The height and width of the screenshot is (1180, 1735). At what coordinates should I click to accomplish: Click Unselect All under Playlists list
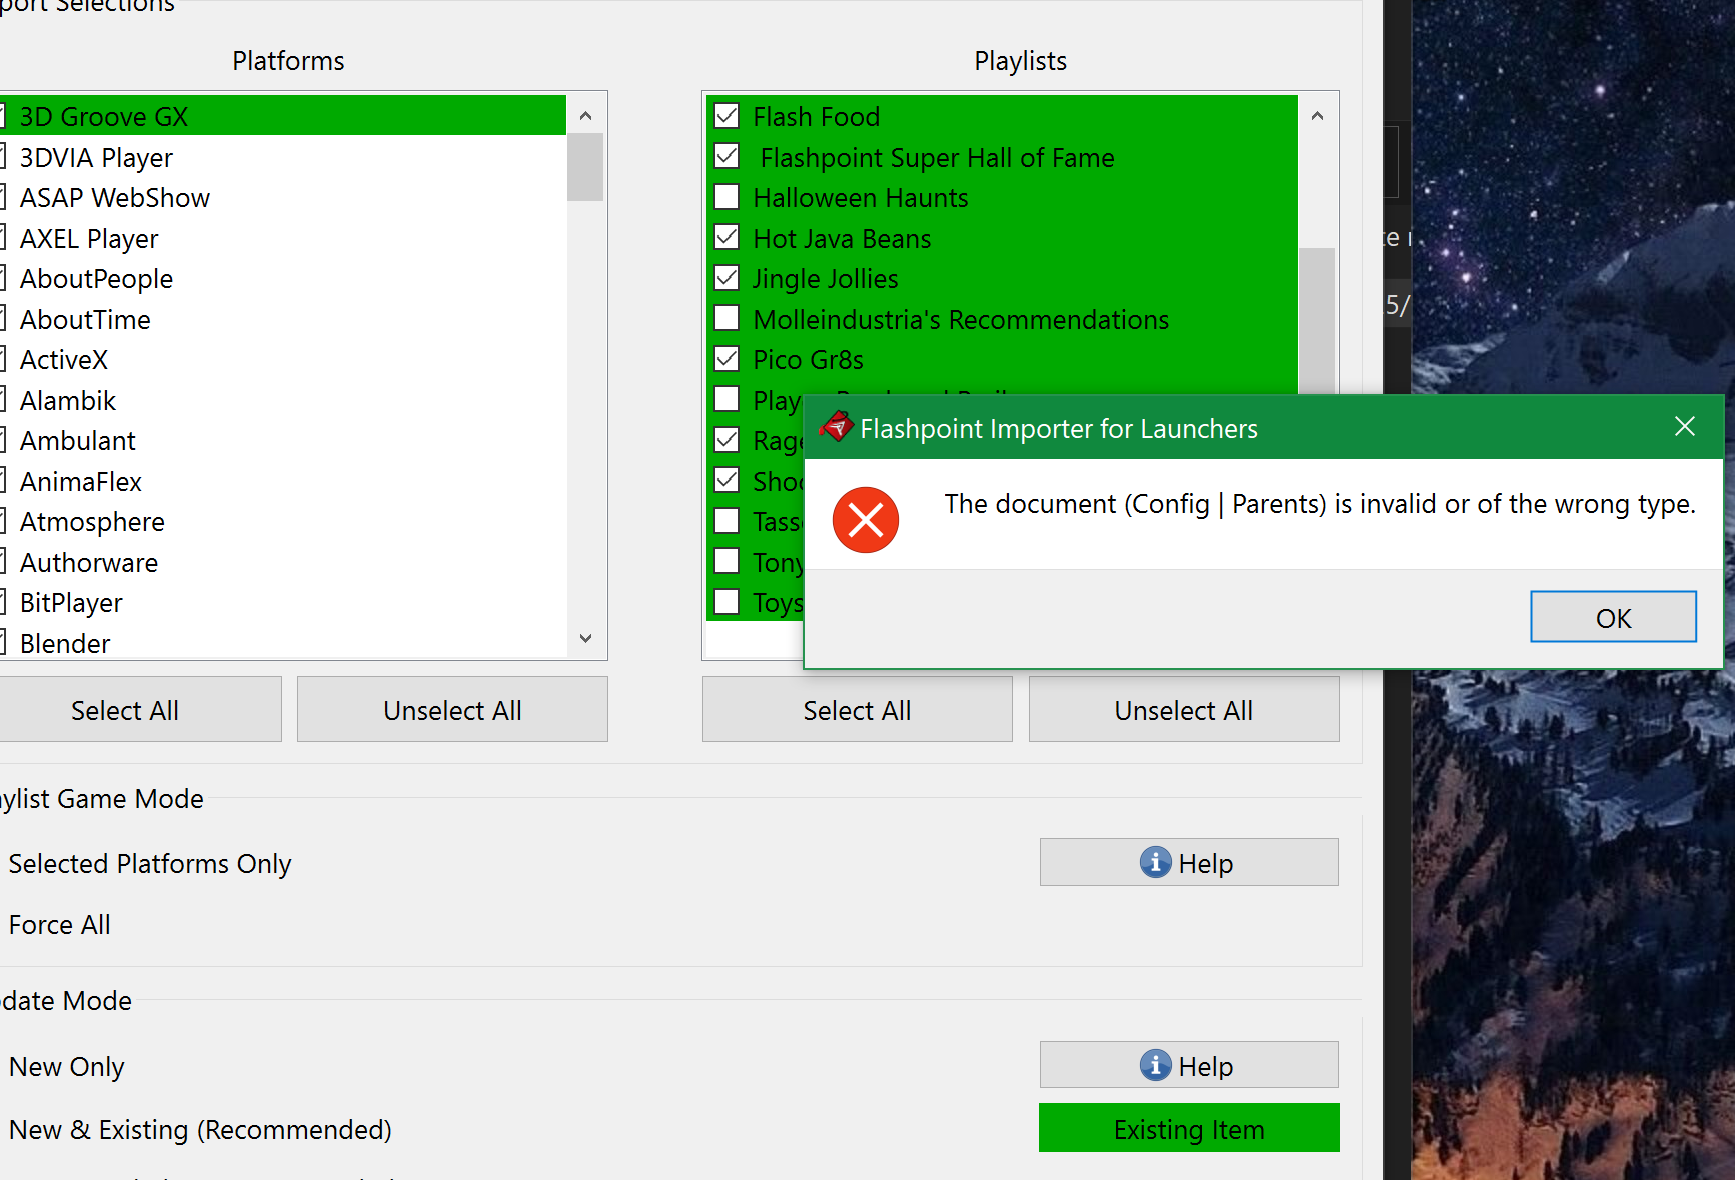coord(1184,710)
